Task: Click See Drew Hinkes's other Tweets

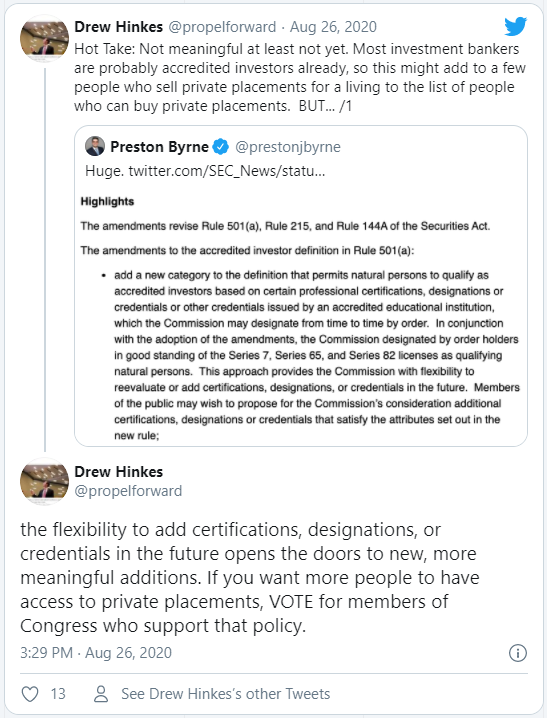Action: tap(225, 694)
